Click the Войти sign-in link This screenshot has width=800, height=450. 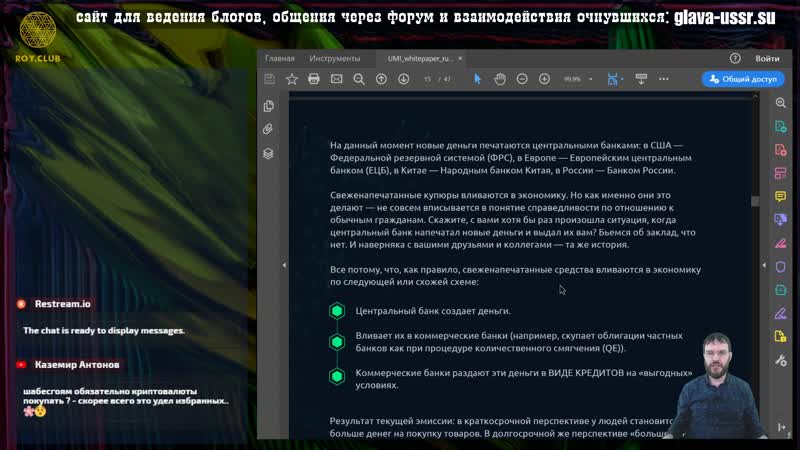pos(767,59)
